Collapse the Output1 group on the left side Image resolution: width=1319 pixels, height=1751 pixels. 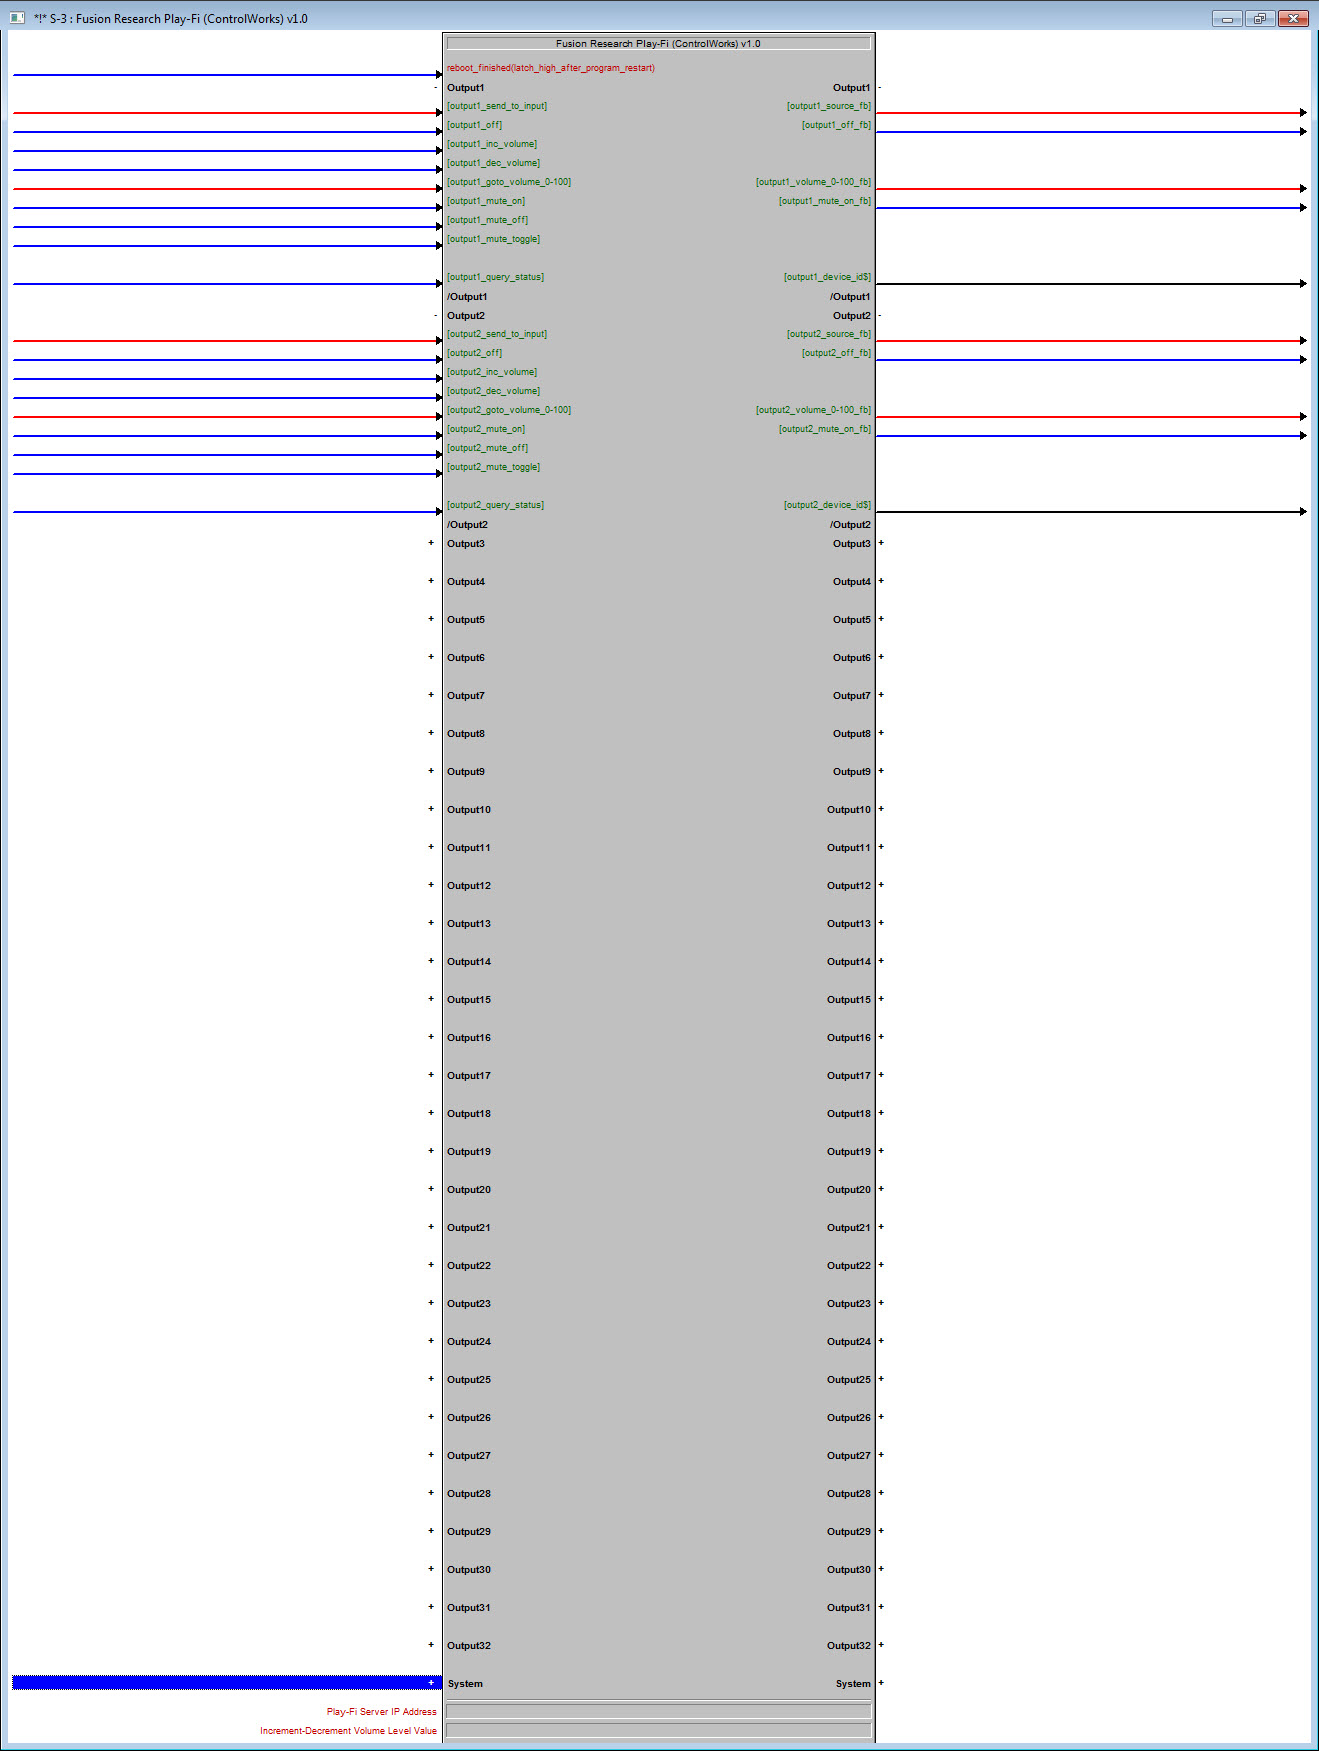click(435, 88)
